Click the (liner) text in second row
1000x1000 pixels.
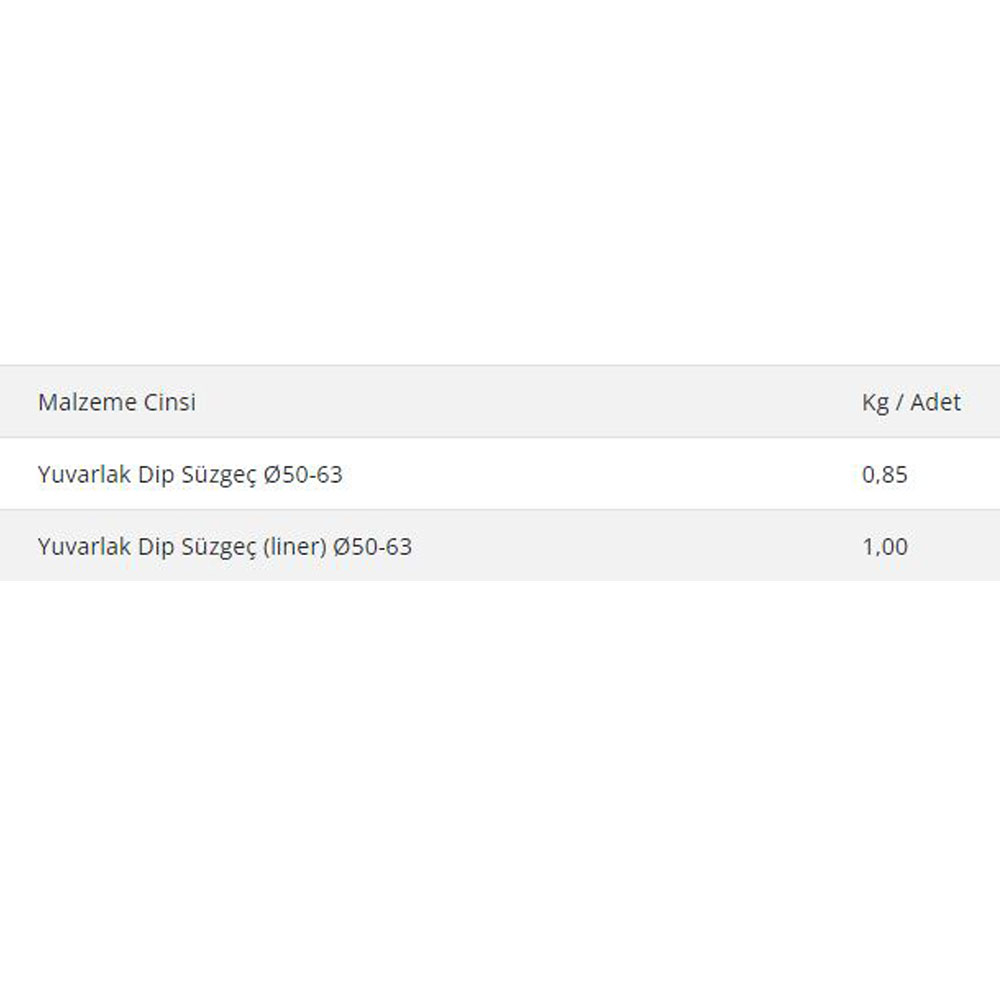point(295,547)
